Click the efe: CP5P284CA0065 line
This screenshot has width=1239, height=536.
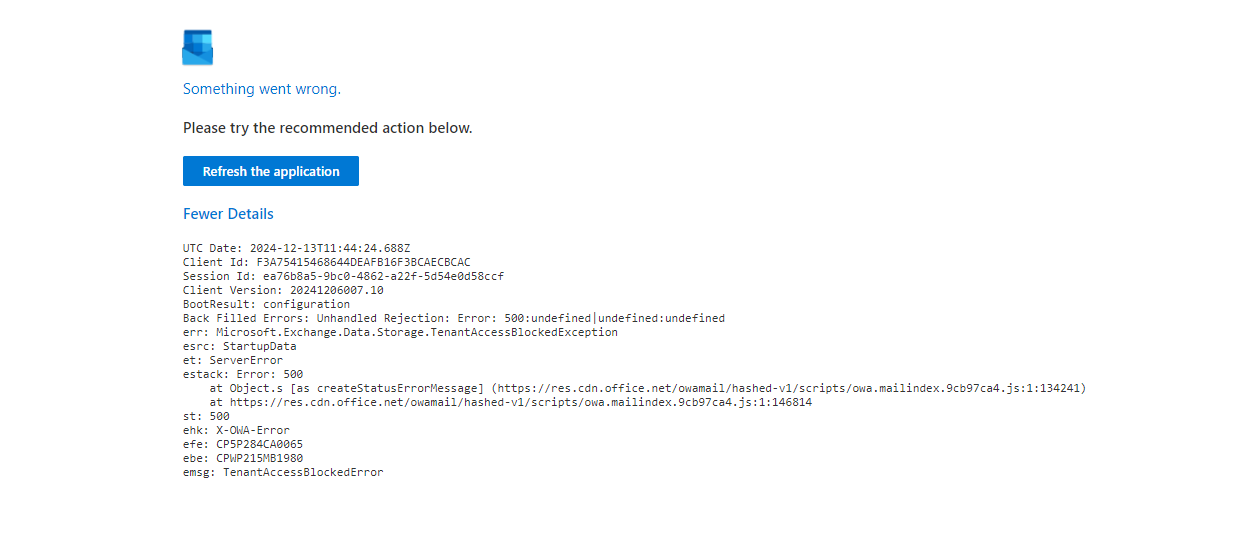(x=242, y=444)
